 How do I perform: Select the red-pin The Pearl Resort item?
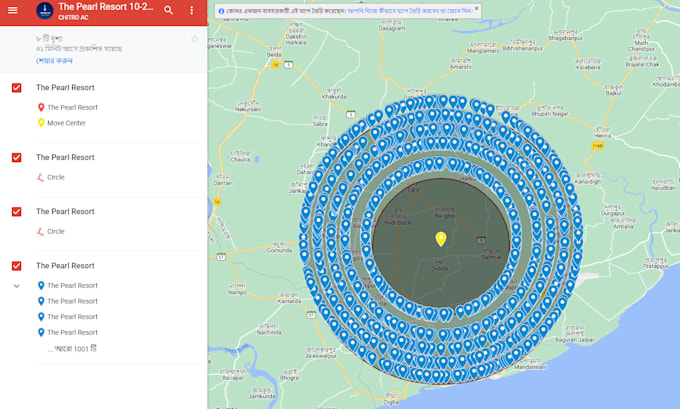click(x=72, y=107)
